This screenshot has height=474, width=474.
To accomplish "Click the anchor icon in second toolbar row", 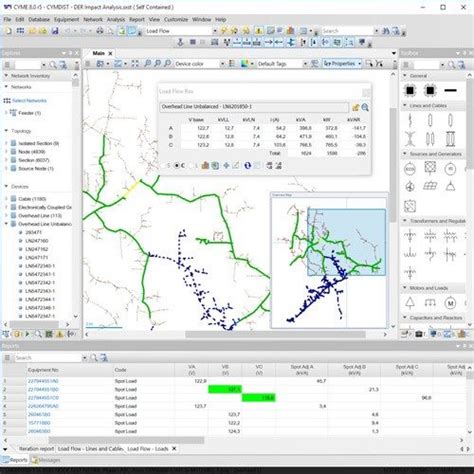I will coord(180,42).
